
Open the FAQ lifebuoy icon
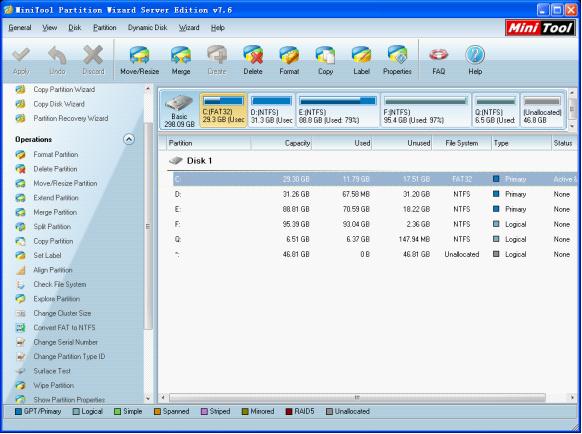point(438,61)
